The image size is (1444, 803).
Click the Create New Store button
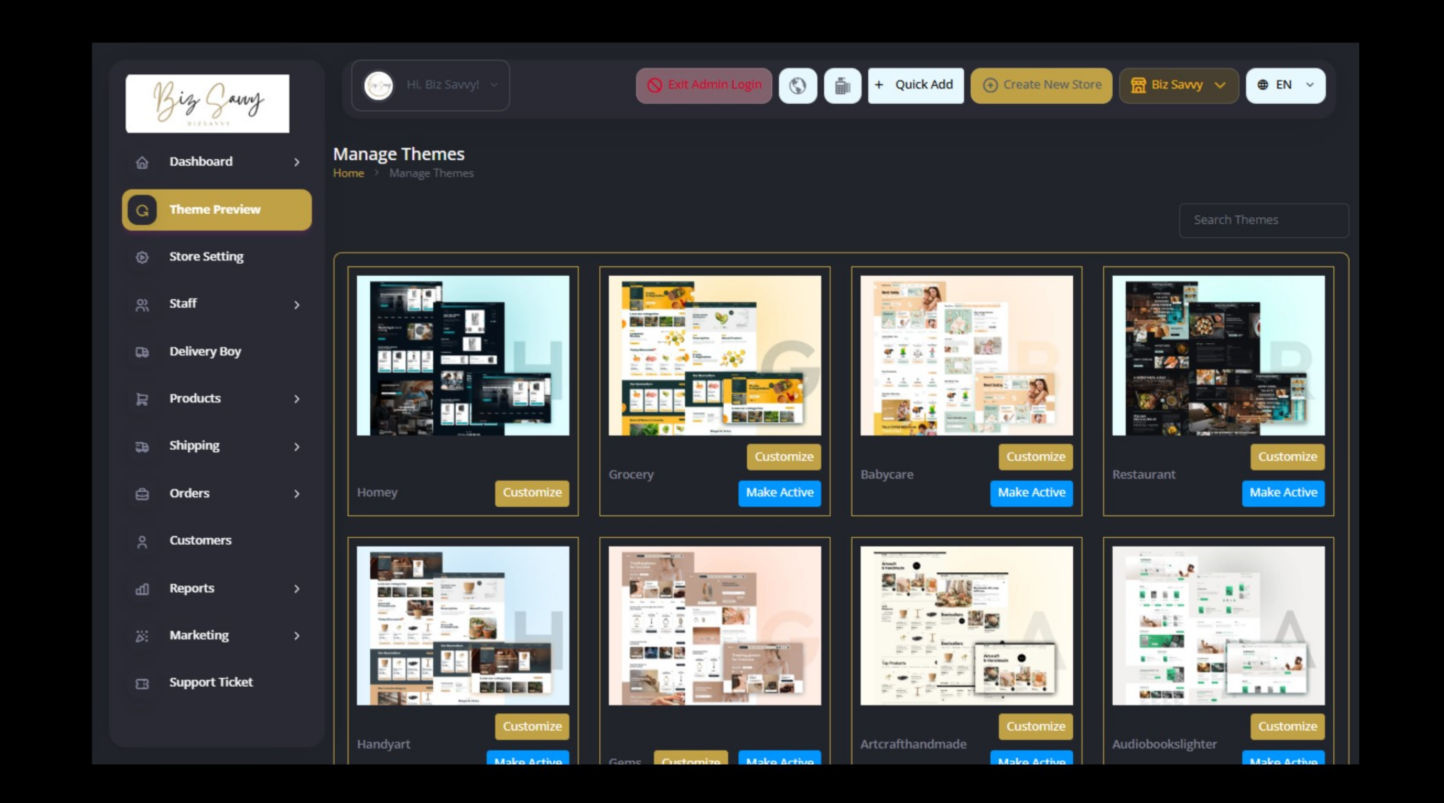pos(1041,86)
